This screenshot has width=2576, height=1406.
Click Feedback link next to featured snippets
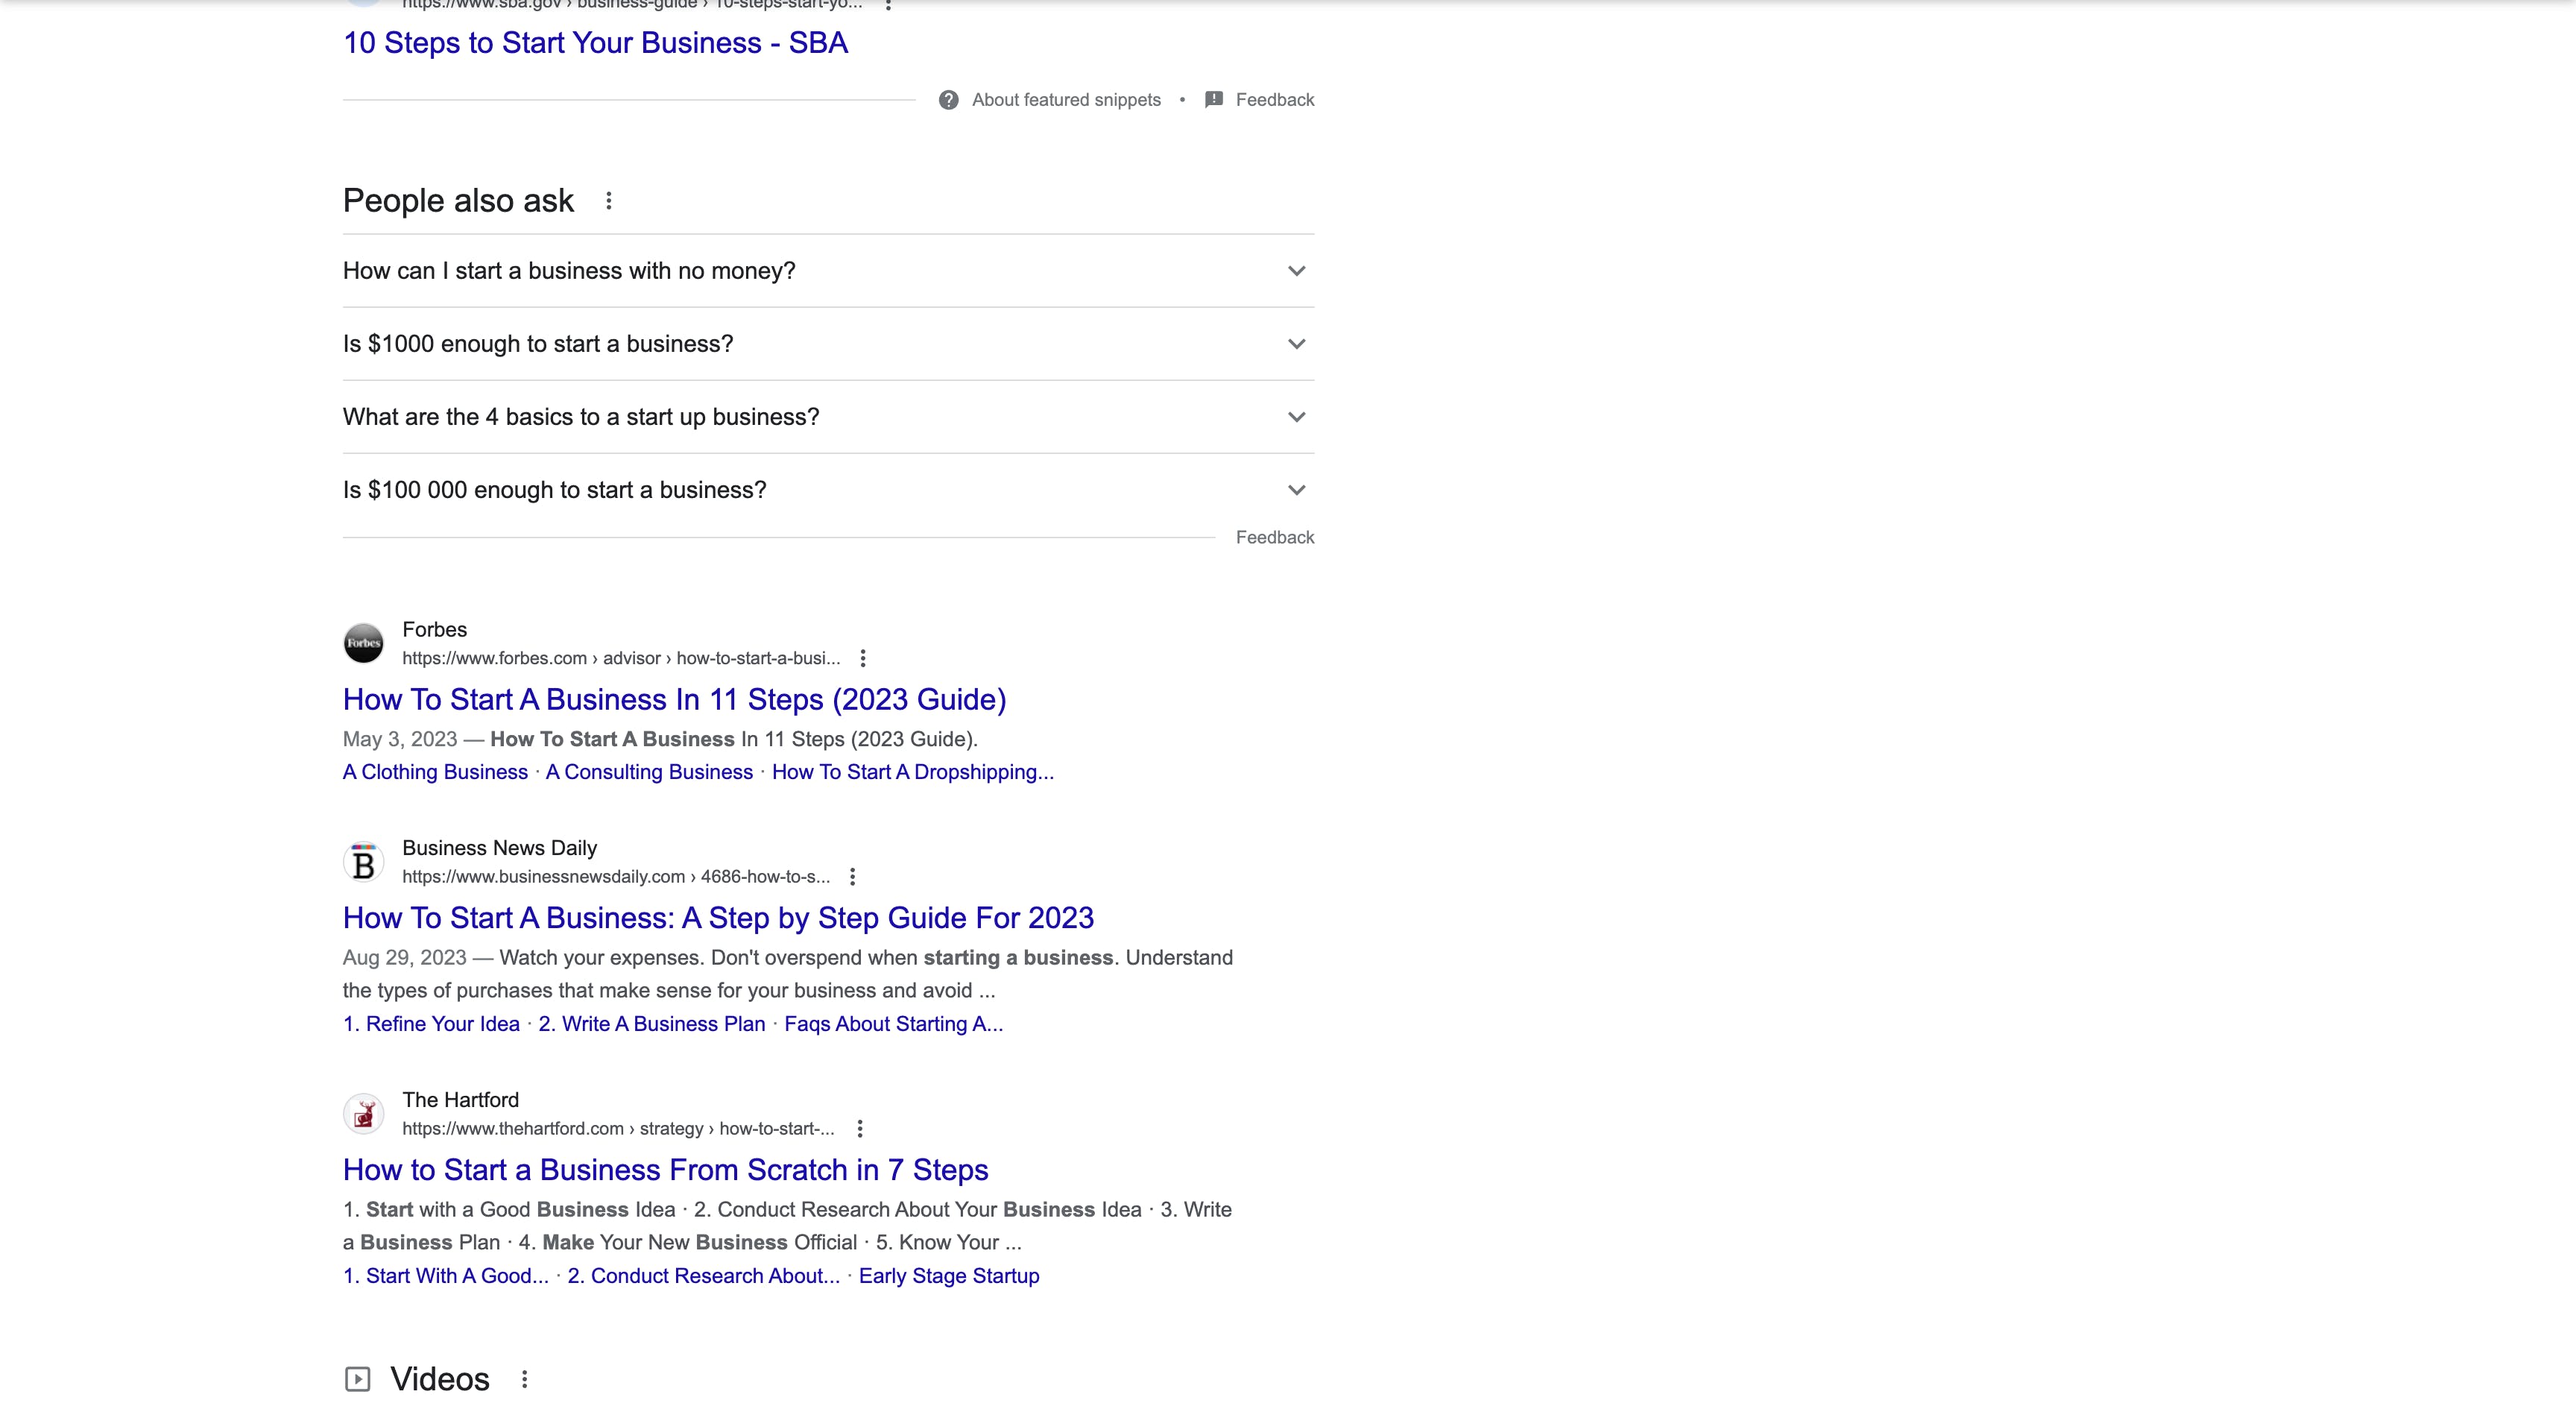[x=1275, y=100]
